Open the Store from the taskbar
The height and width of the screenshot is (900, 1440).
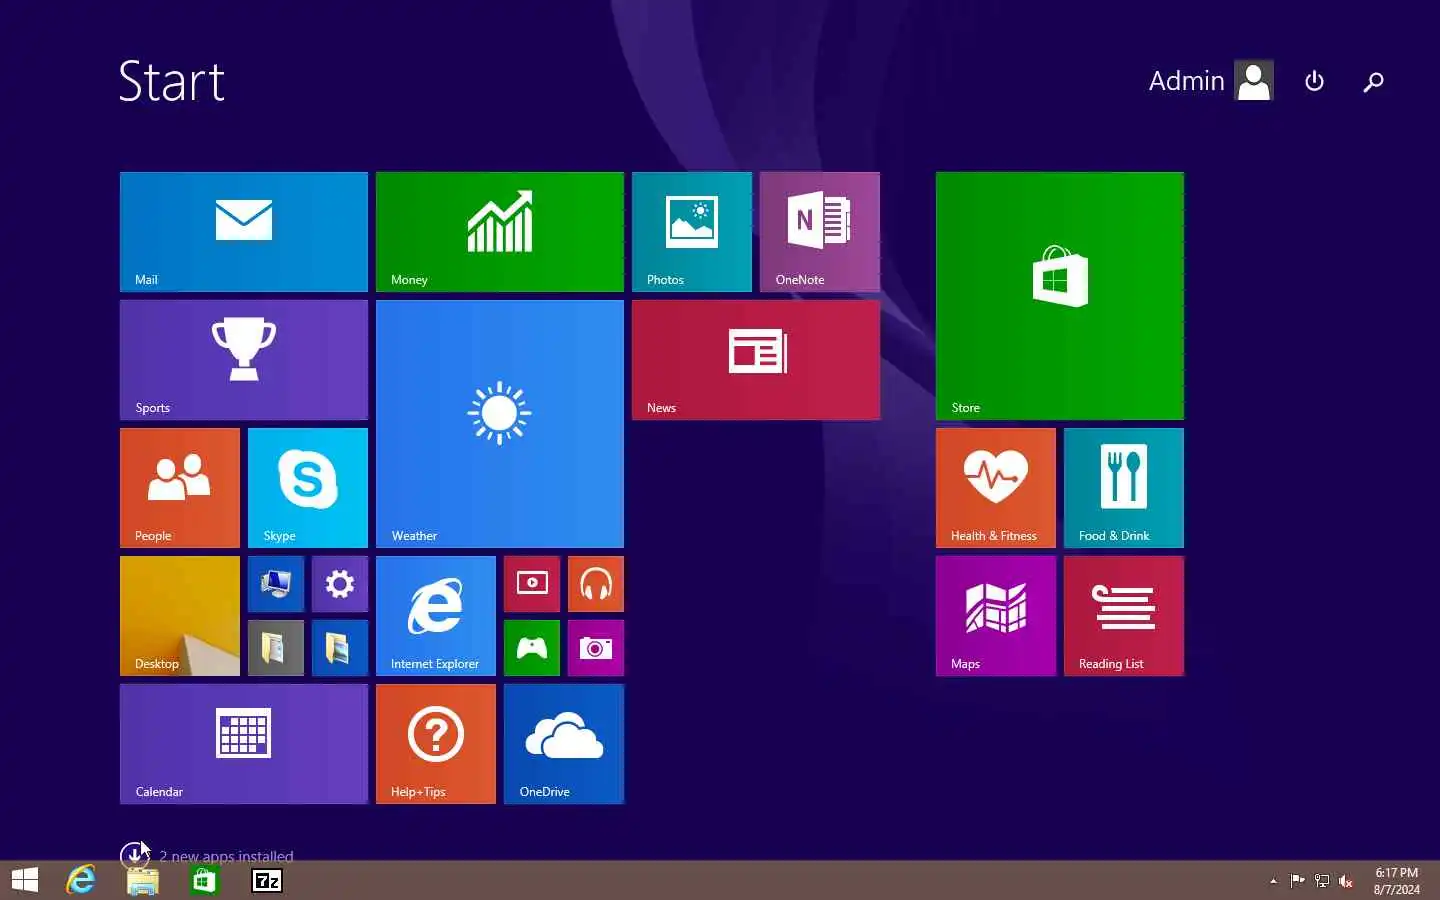tap(204, 880)
